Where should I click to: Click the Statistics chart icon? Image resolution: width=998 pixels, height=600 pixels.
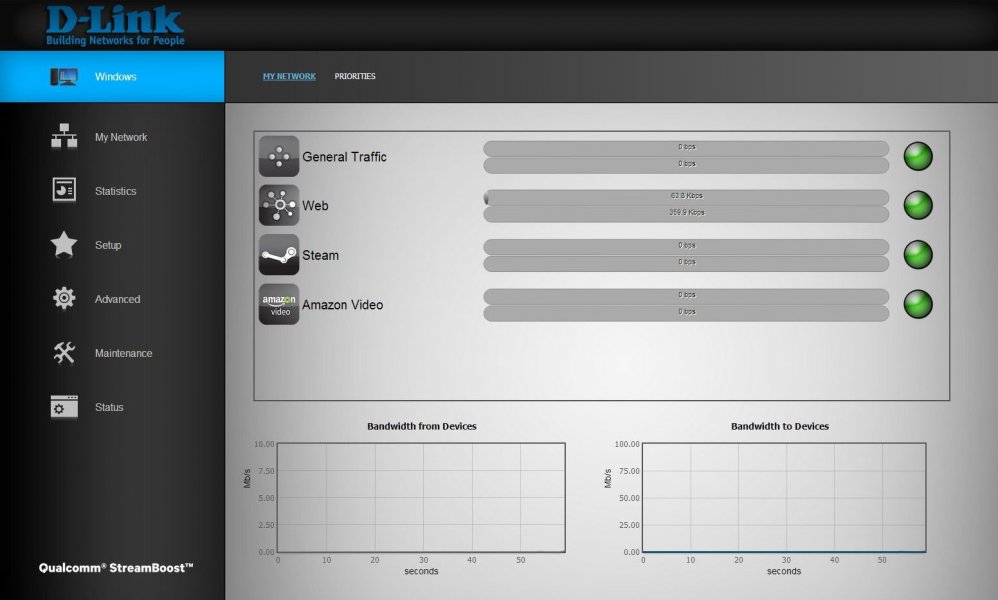click(64, 190)
